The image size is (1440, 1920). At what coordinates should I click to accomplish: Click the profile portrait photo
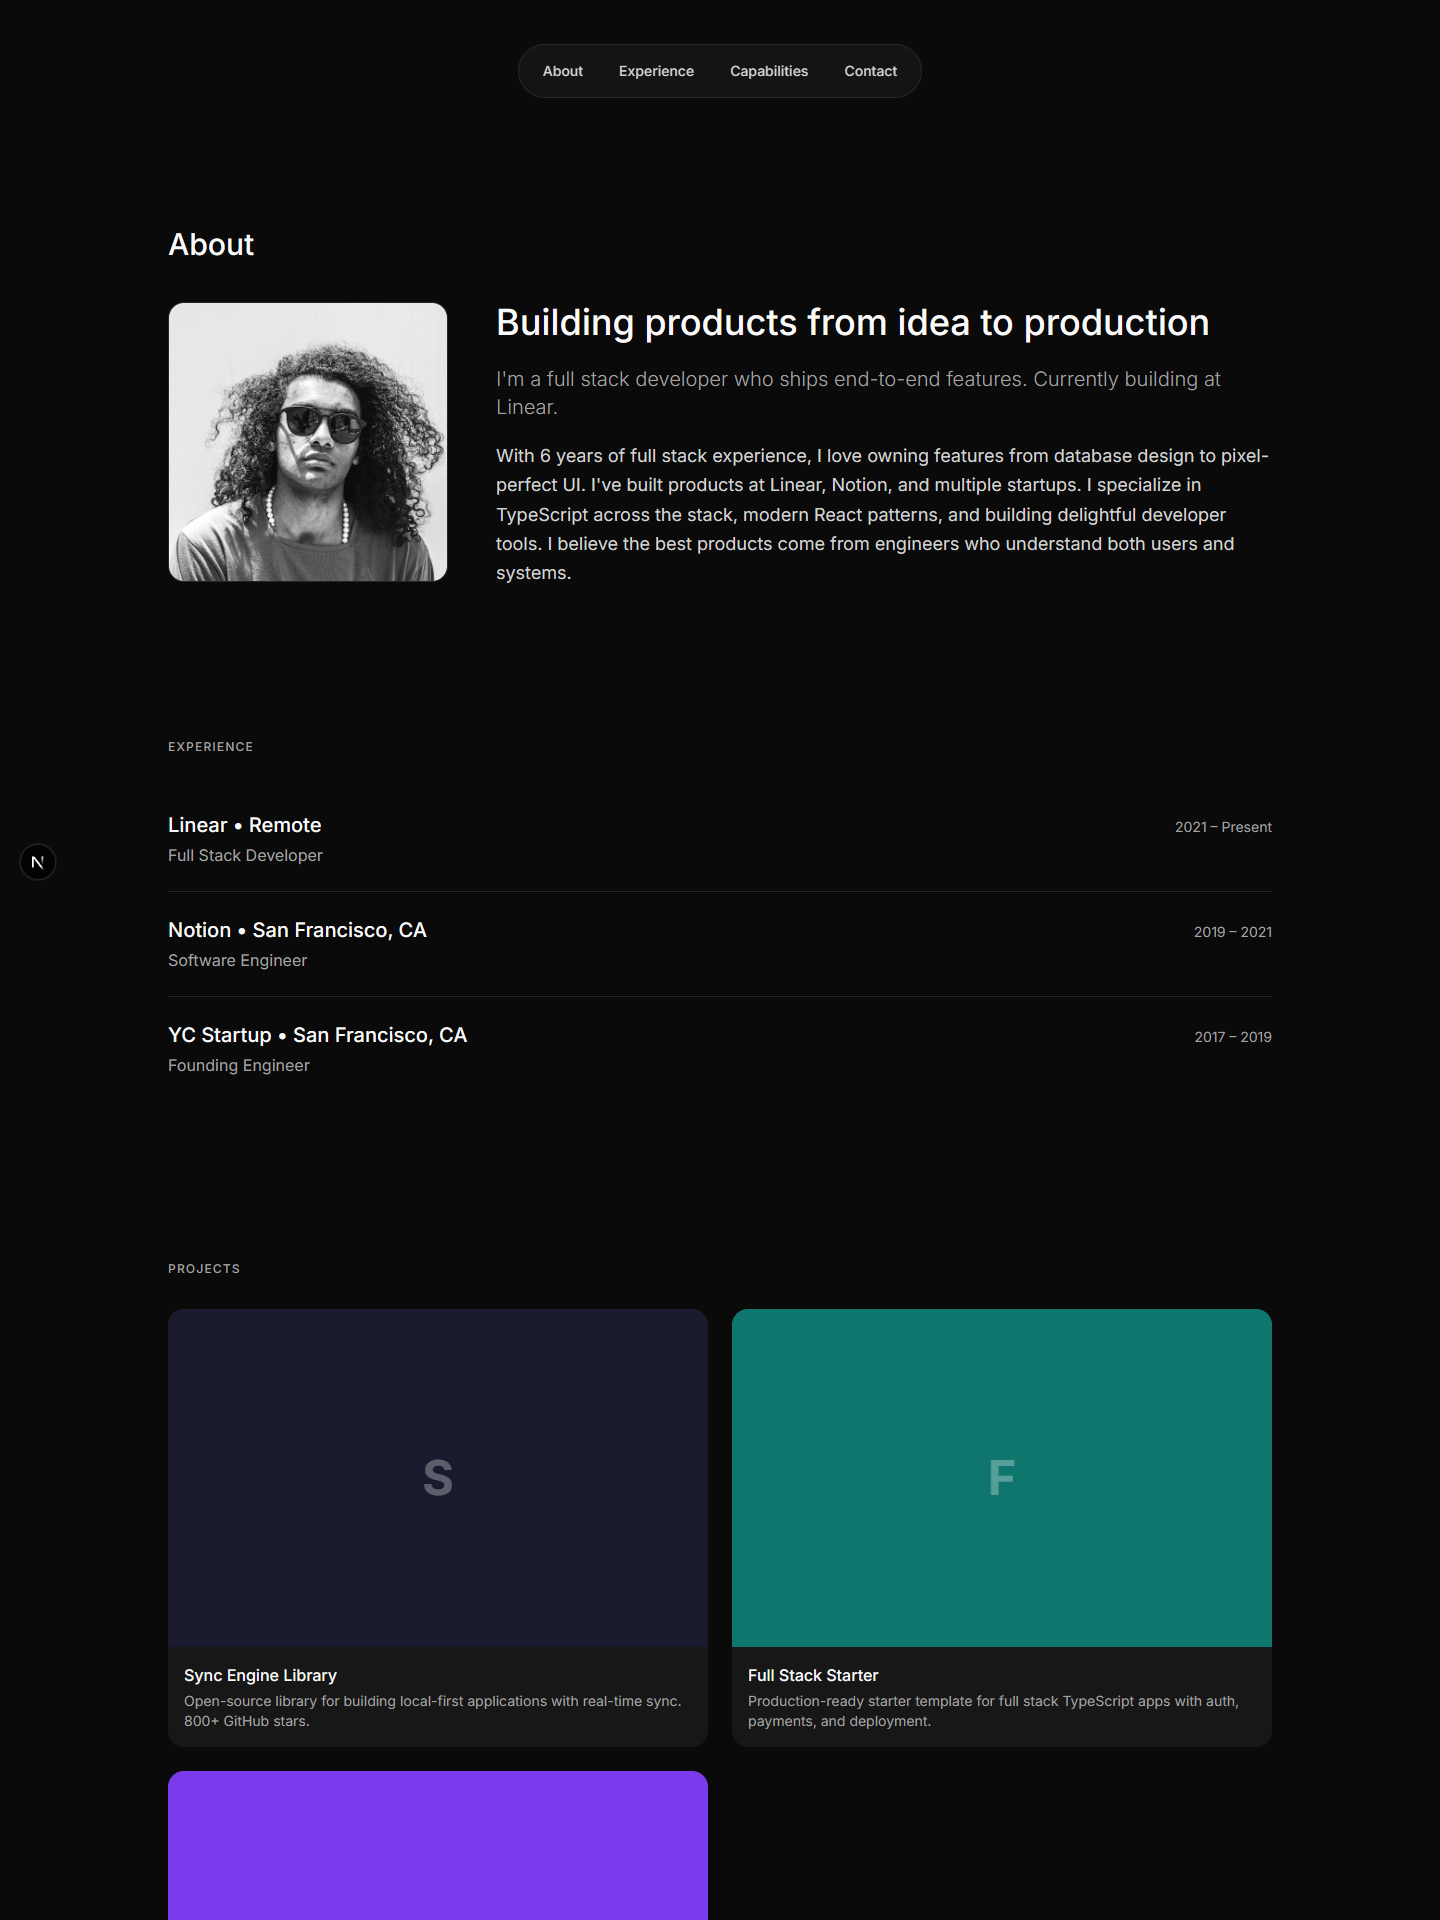coord(308,442)
